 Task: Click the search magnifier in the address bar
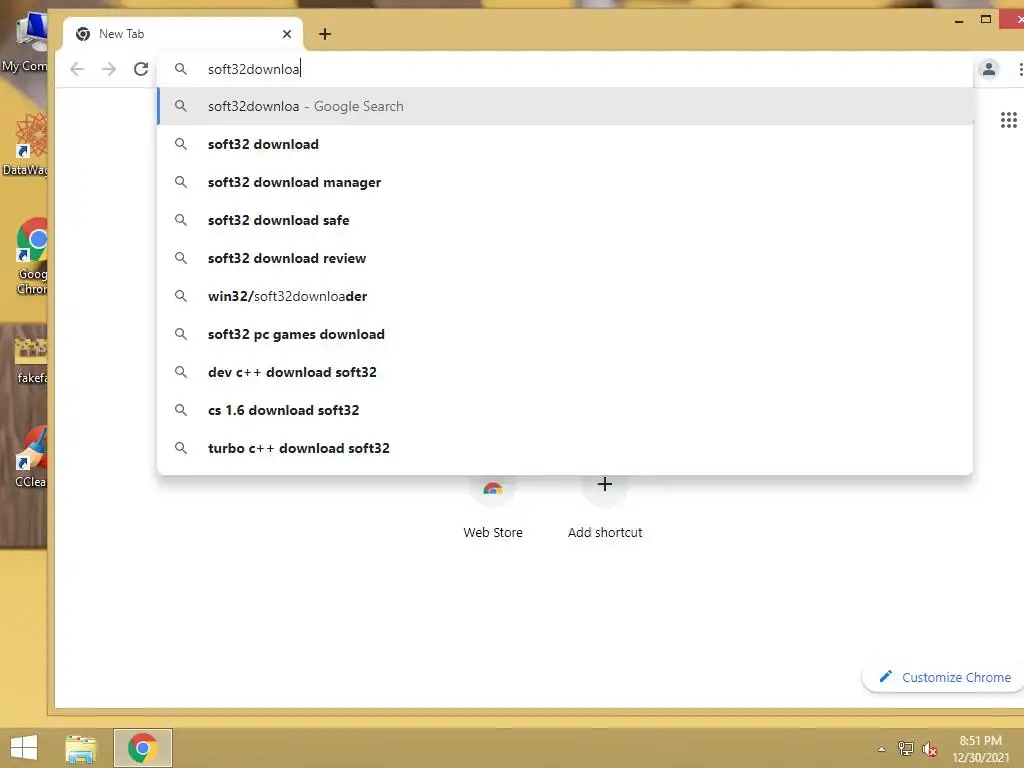click(x=181, y=69)
